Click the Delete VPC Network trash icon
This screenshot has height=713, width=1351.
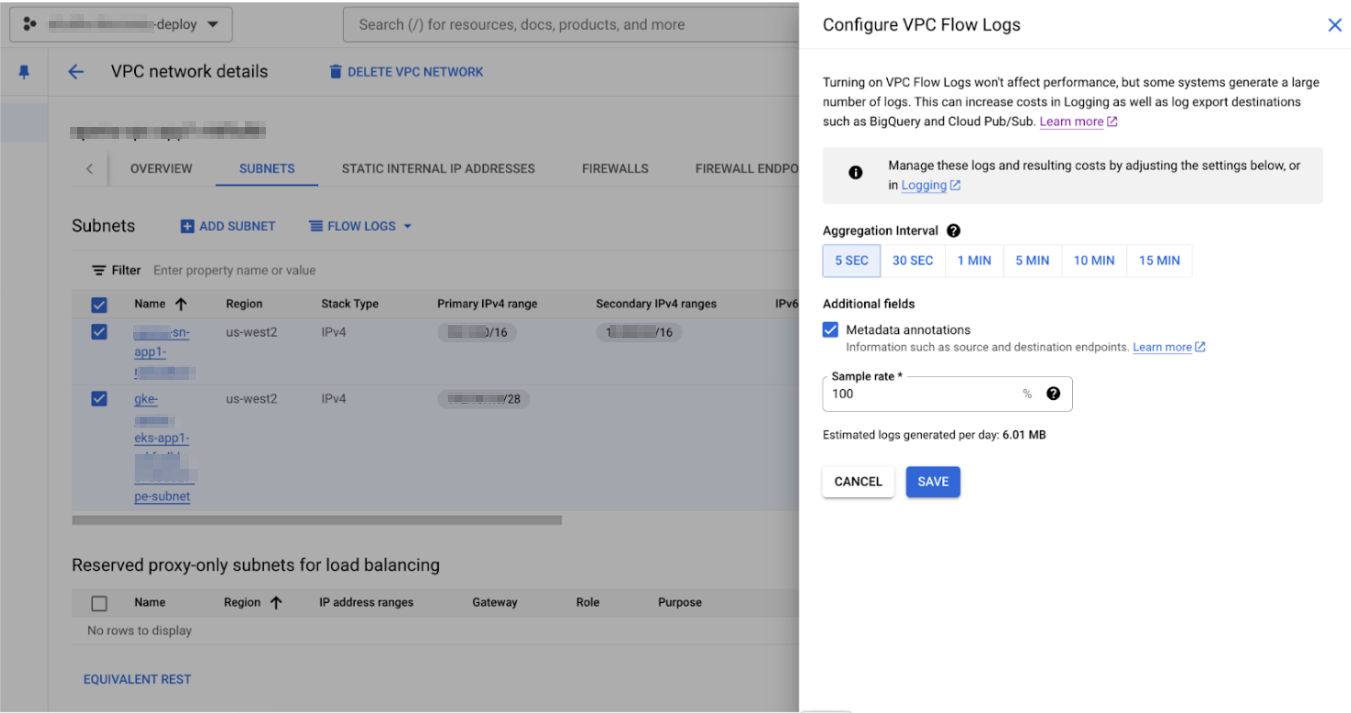point(336,72)
